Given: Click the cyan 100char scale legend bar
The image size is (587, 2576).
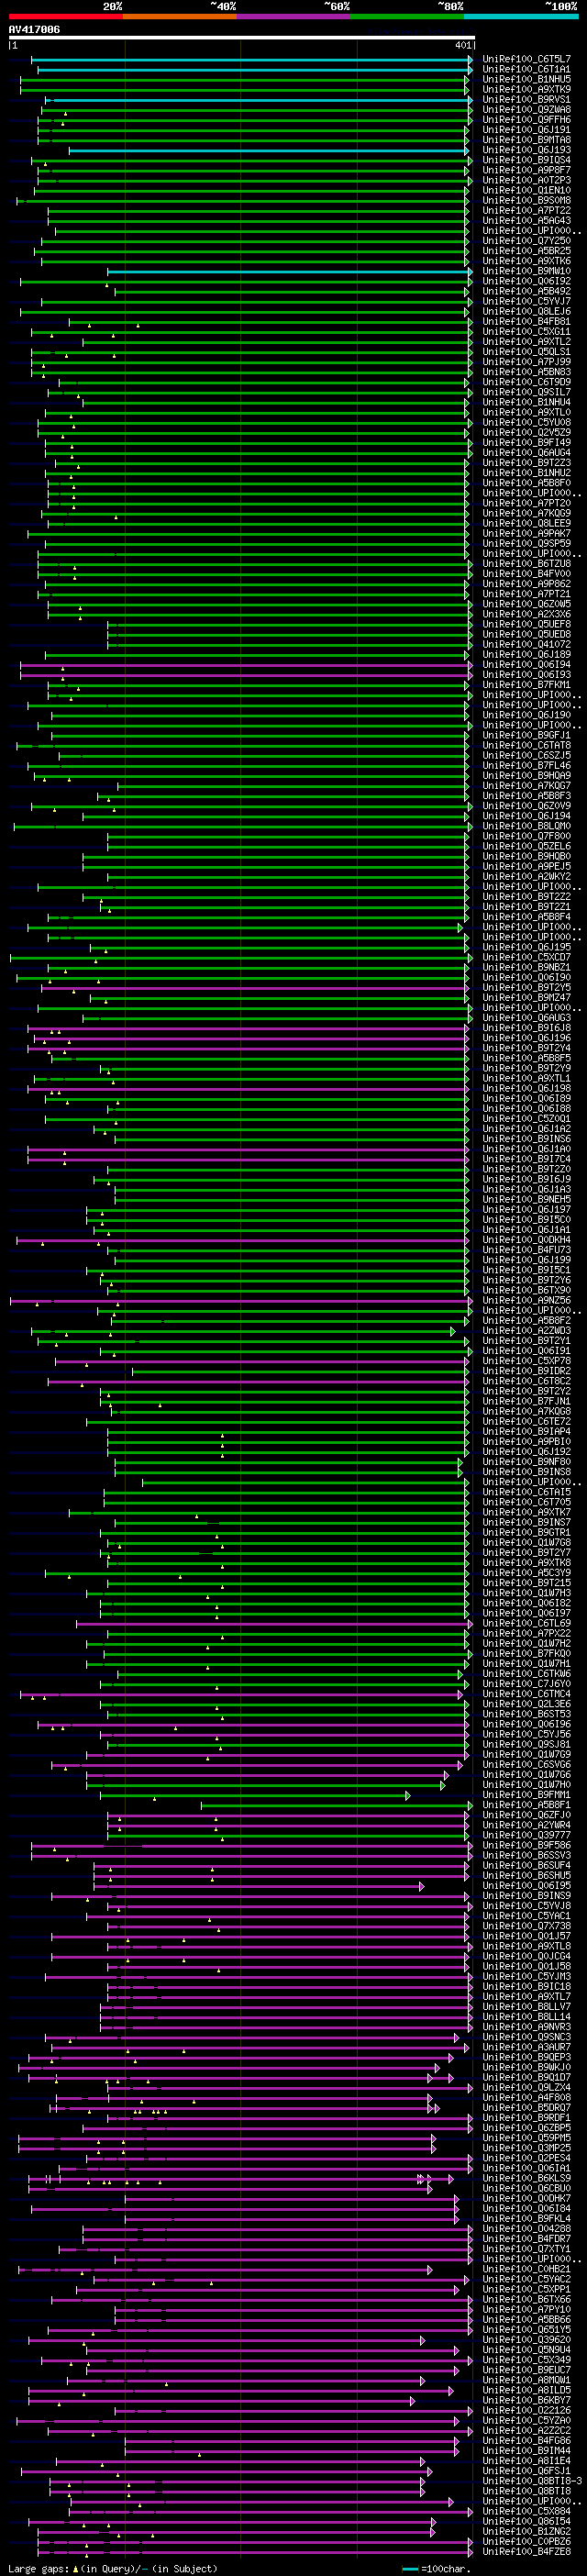Looking at the screenshot, I should click(x=410, y=2569).
